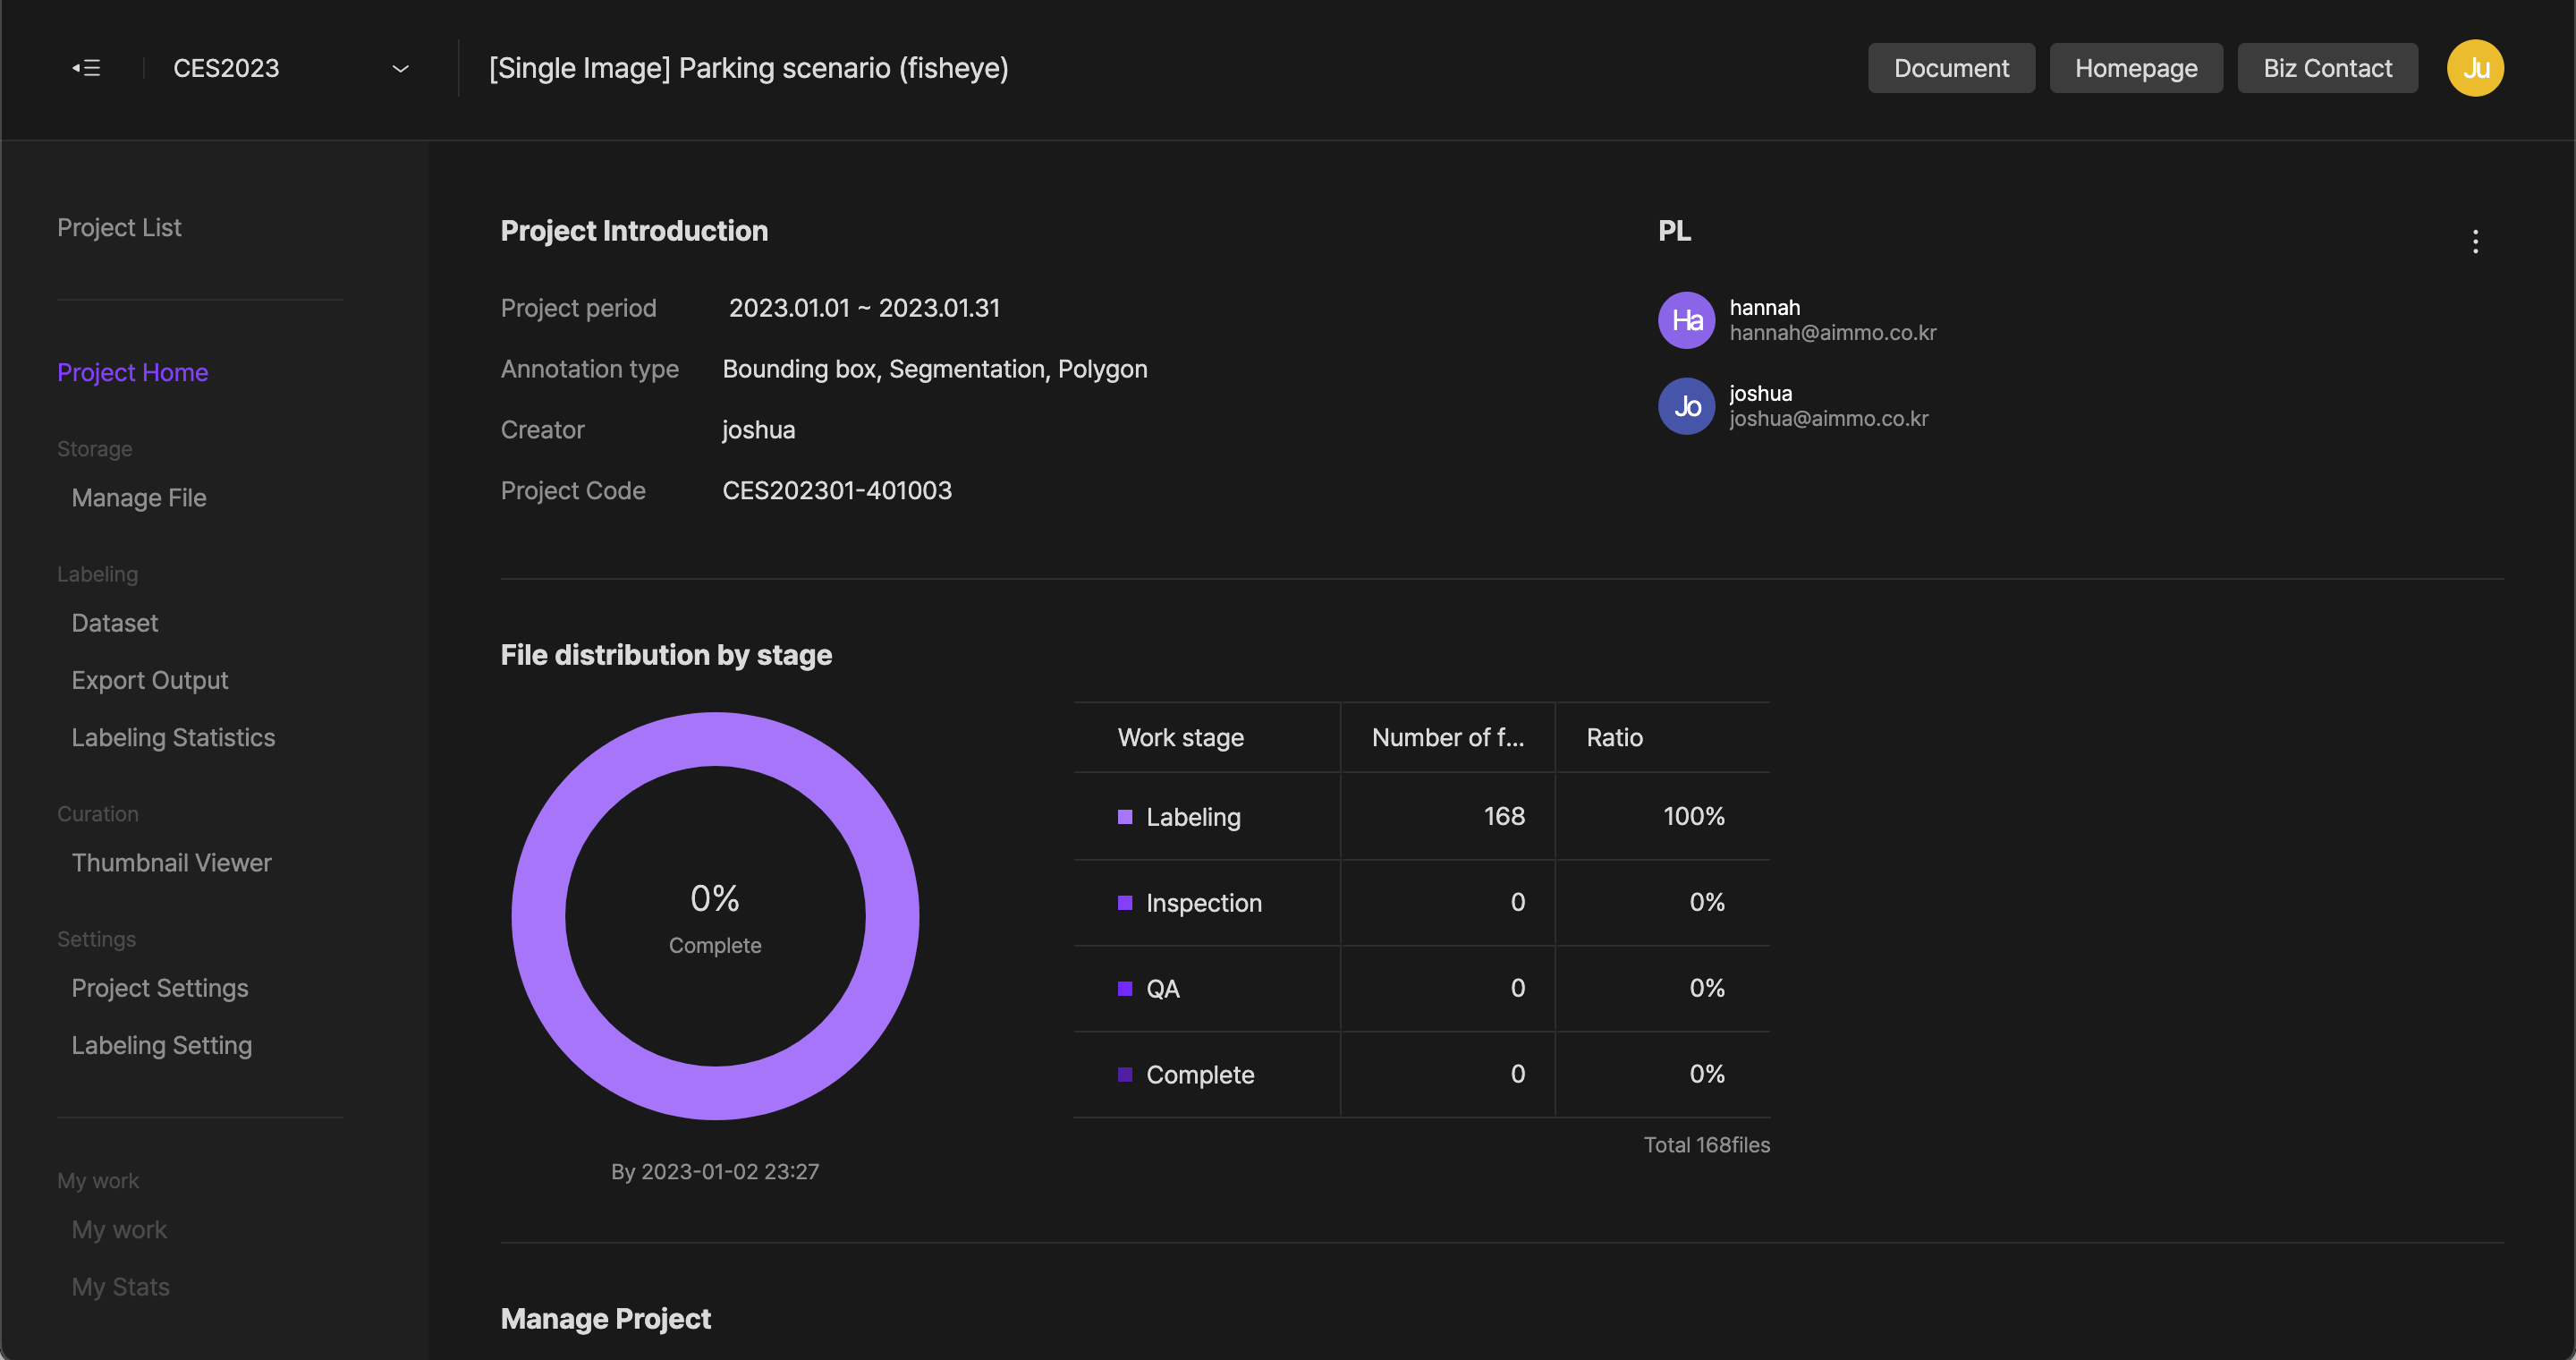Open the Document page
Viewport: 2576px width, 1360px height.
pyautogui.click(x=1950, y=68)
